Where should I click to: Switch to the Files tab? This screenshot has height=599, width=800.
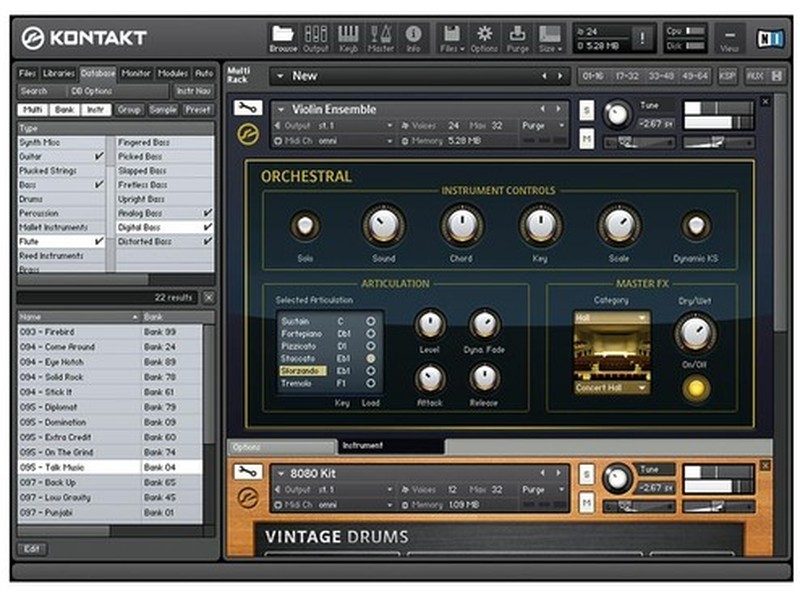coord(28,73)
